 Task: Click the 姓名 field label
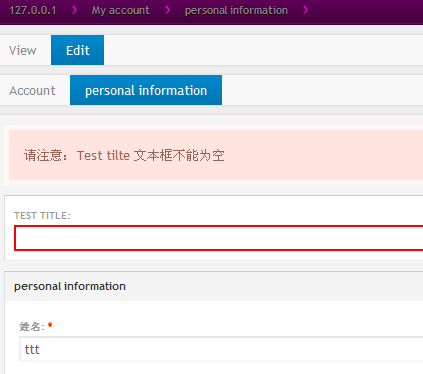pos(32,326)
